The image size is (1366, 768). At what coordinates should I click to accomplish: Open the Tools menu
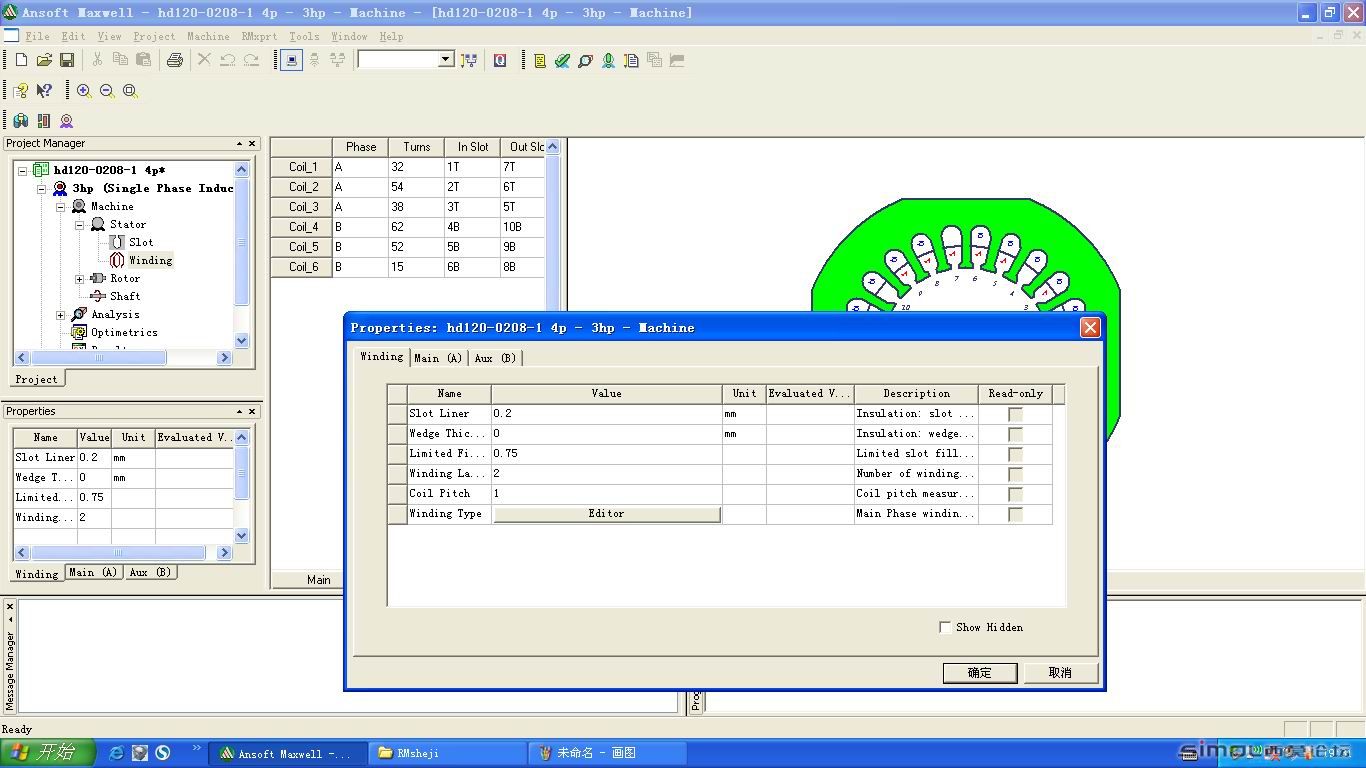point(304,36)
